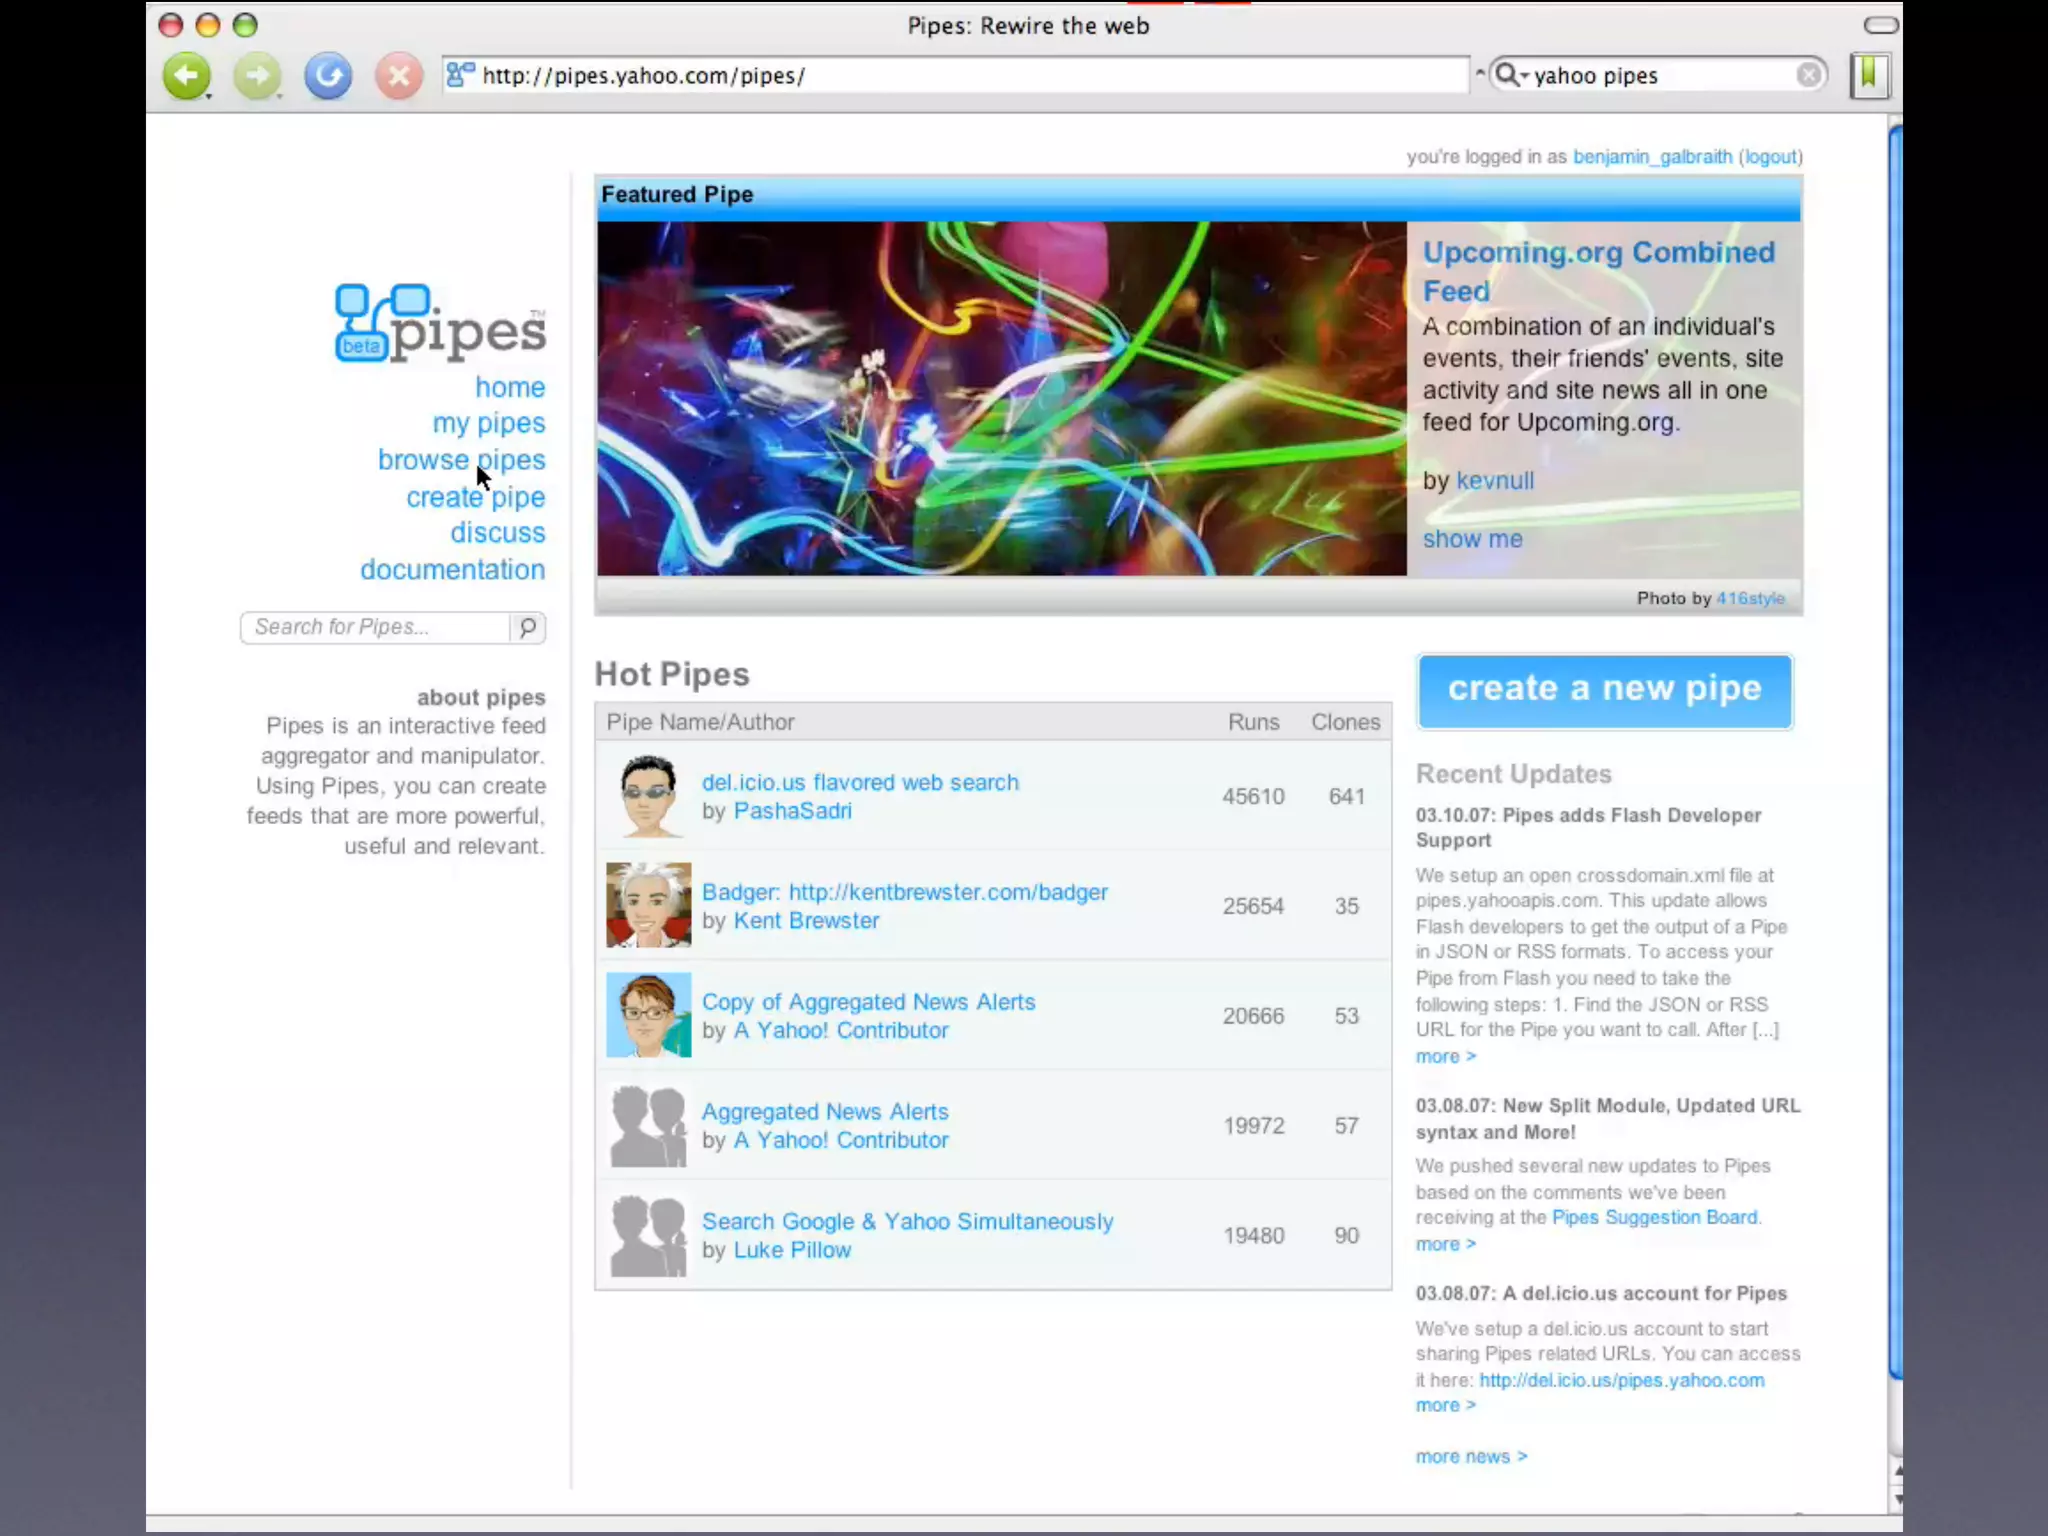Open the 'more news >' link
This screenshot has height=1536, width=2048.
[1471, 1456]
